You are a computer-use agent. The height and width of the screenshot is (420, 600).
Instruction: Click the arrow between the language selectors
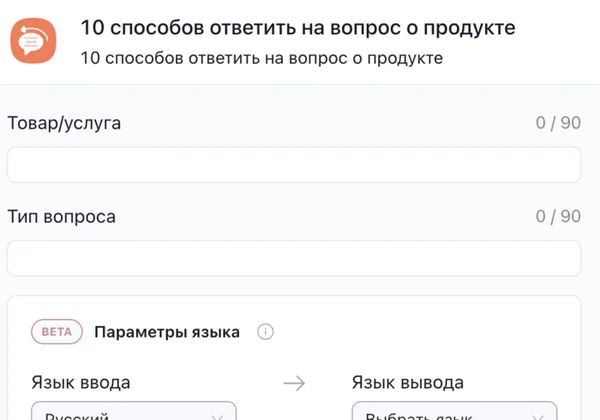[293, 382]
